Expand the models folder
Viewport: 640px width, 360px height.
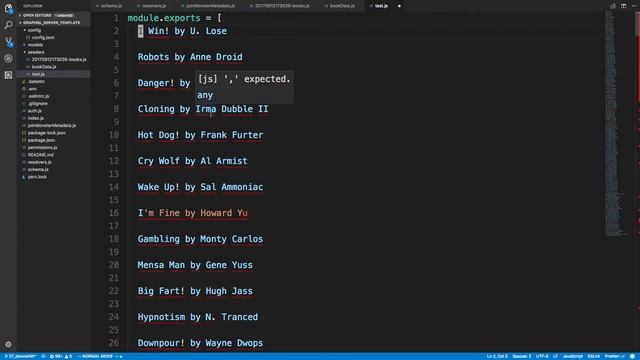click(35, 45)
